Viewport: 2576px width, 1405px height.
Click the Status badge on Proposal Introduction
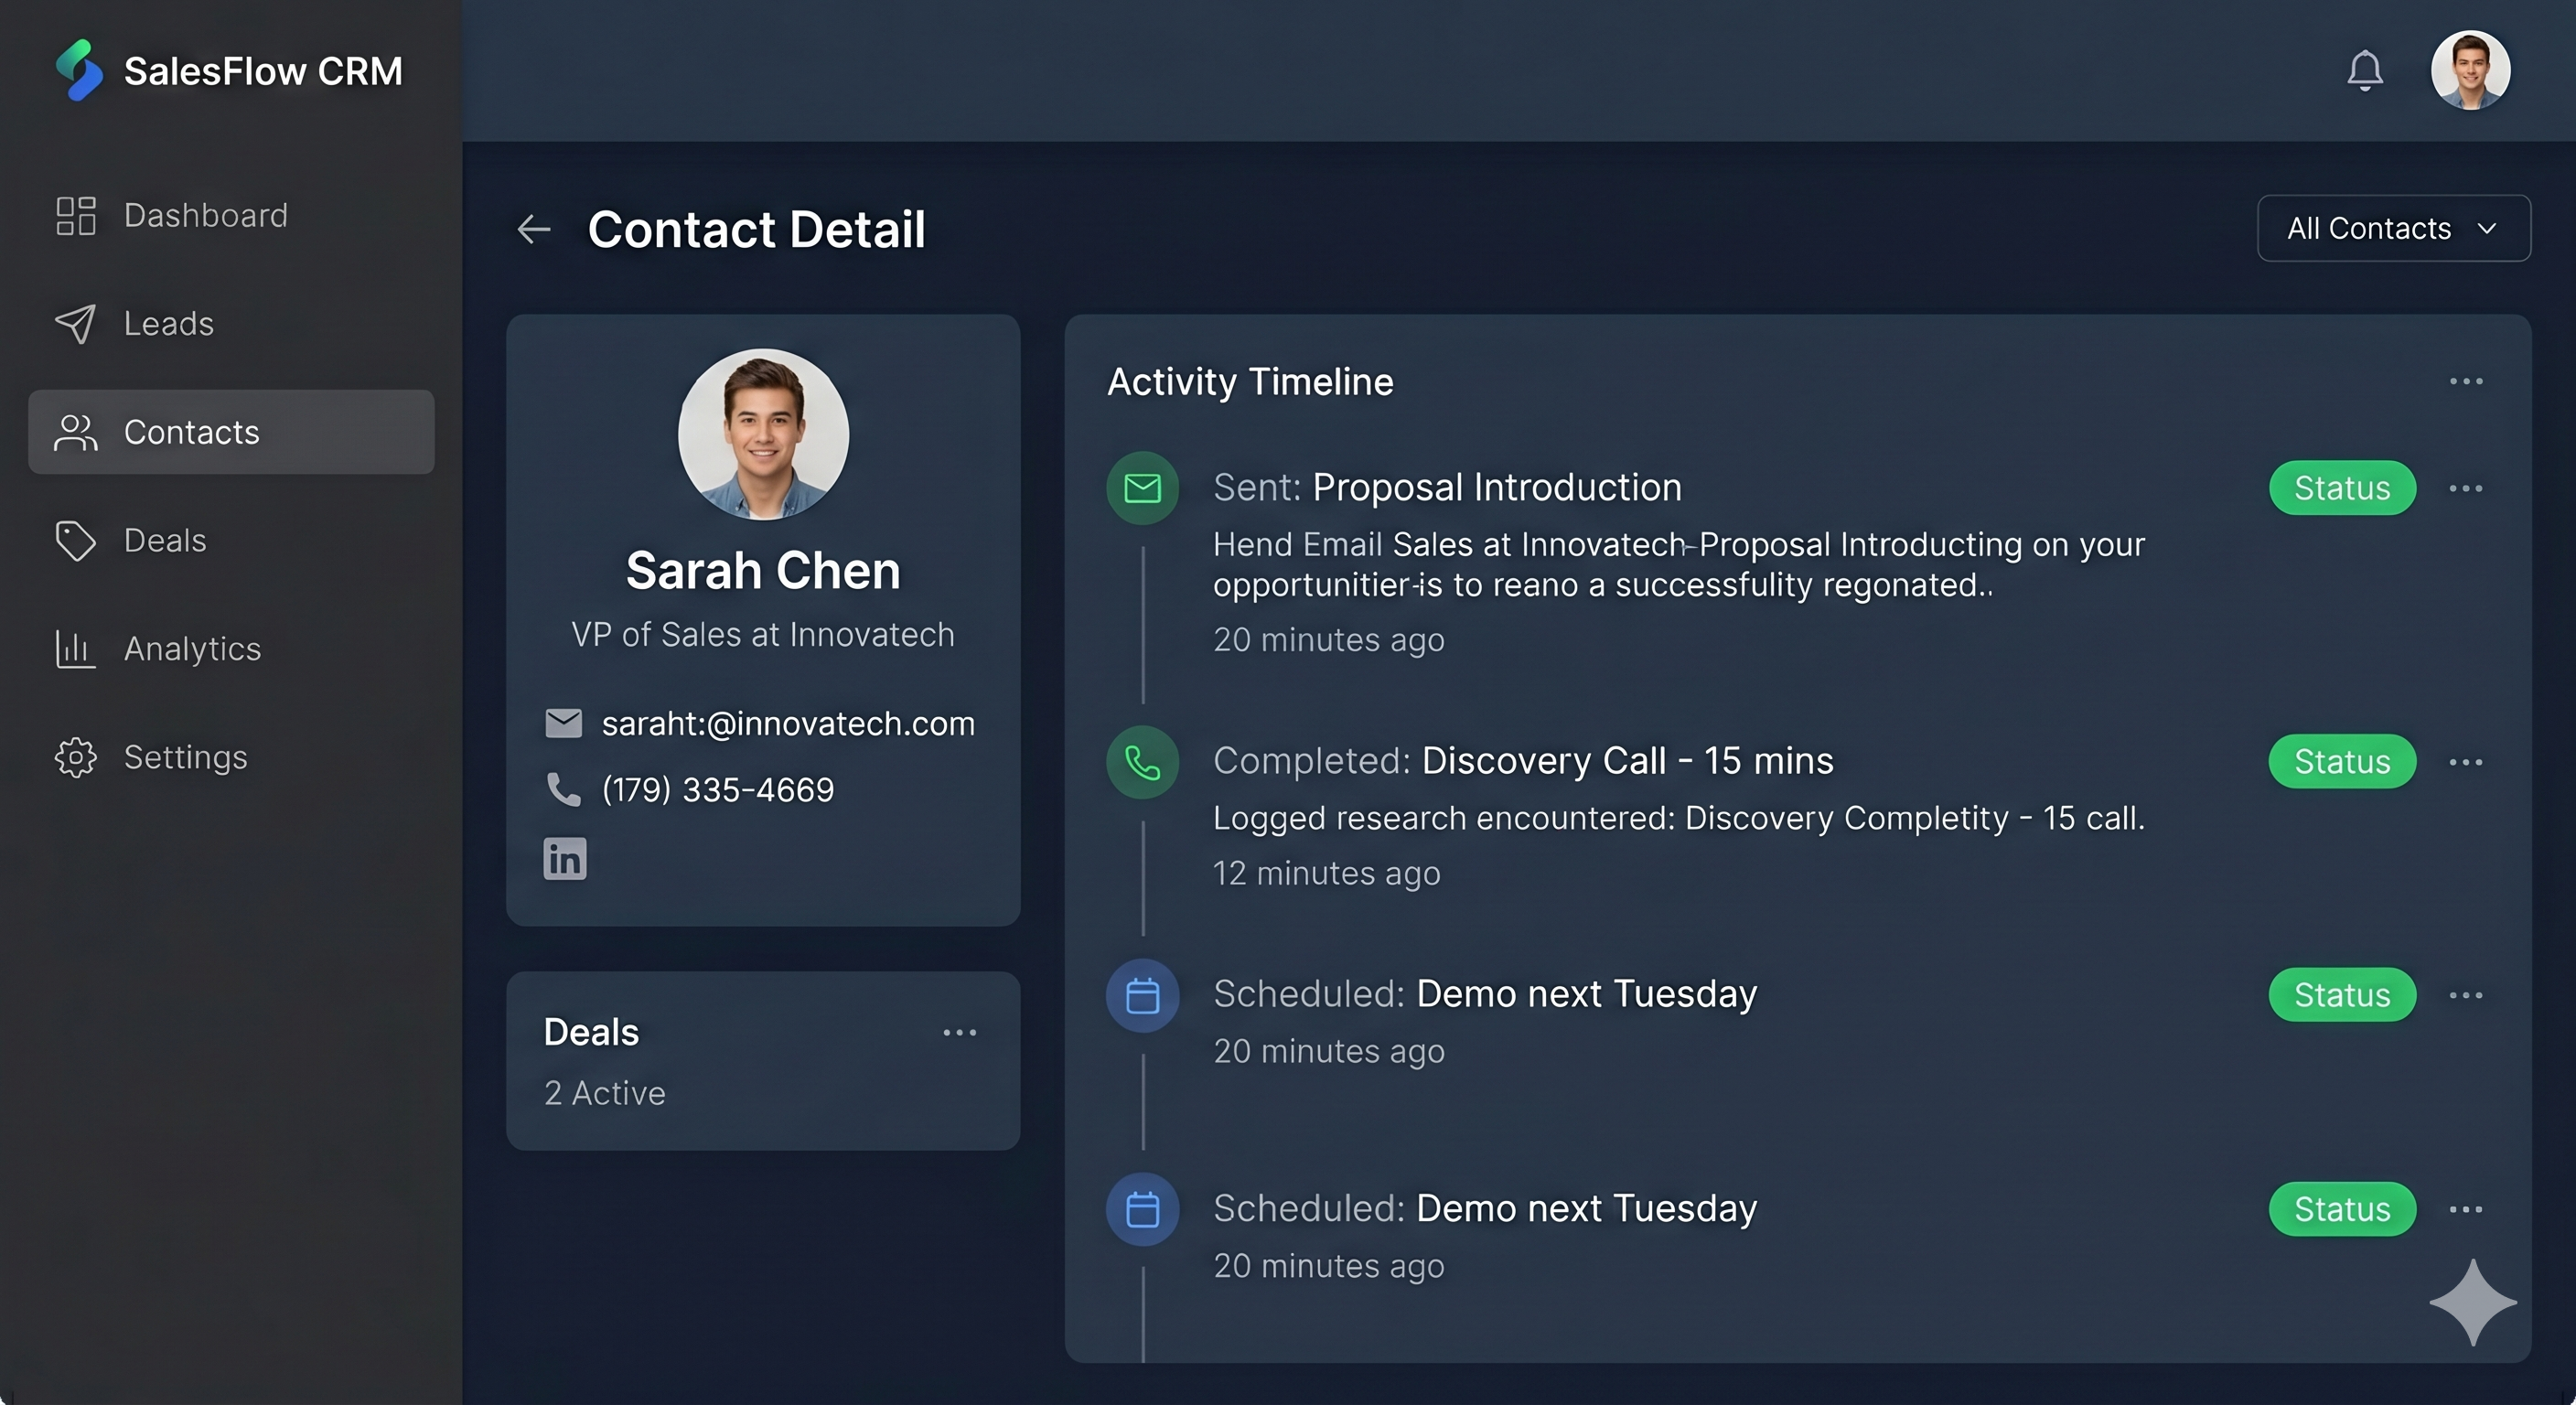2341,488
